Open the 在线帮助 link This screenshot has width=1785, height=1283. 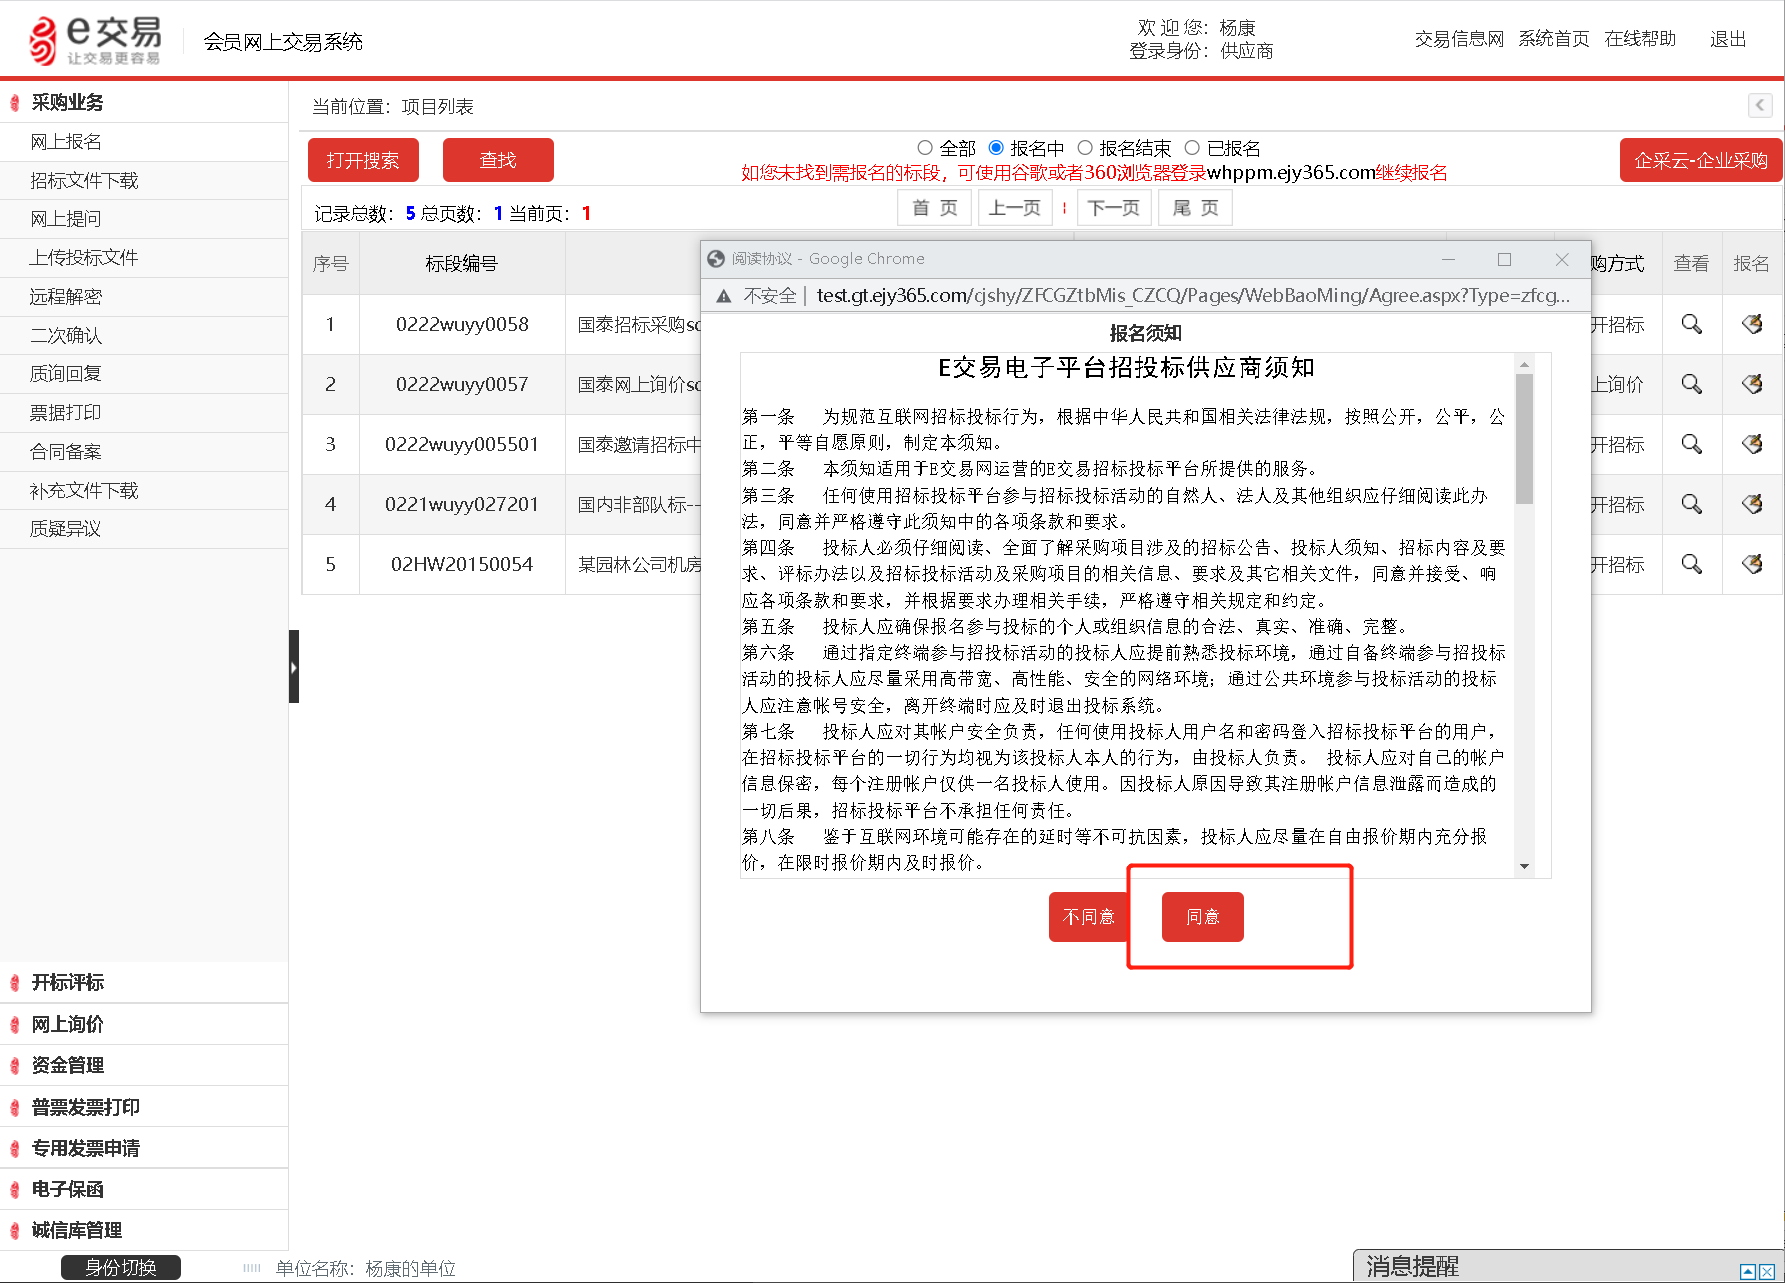[1640, 39]
